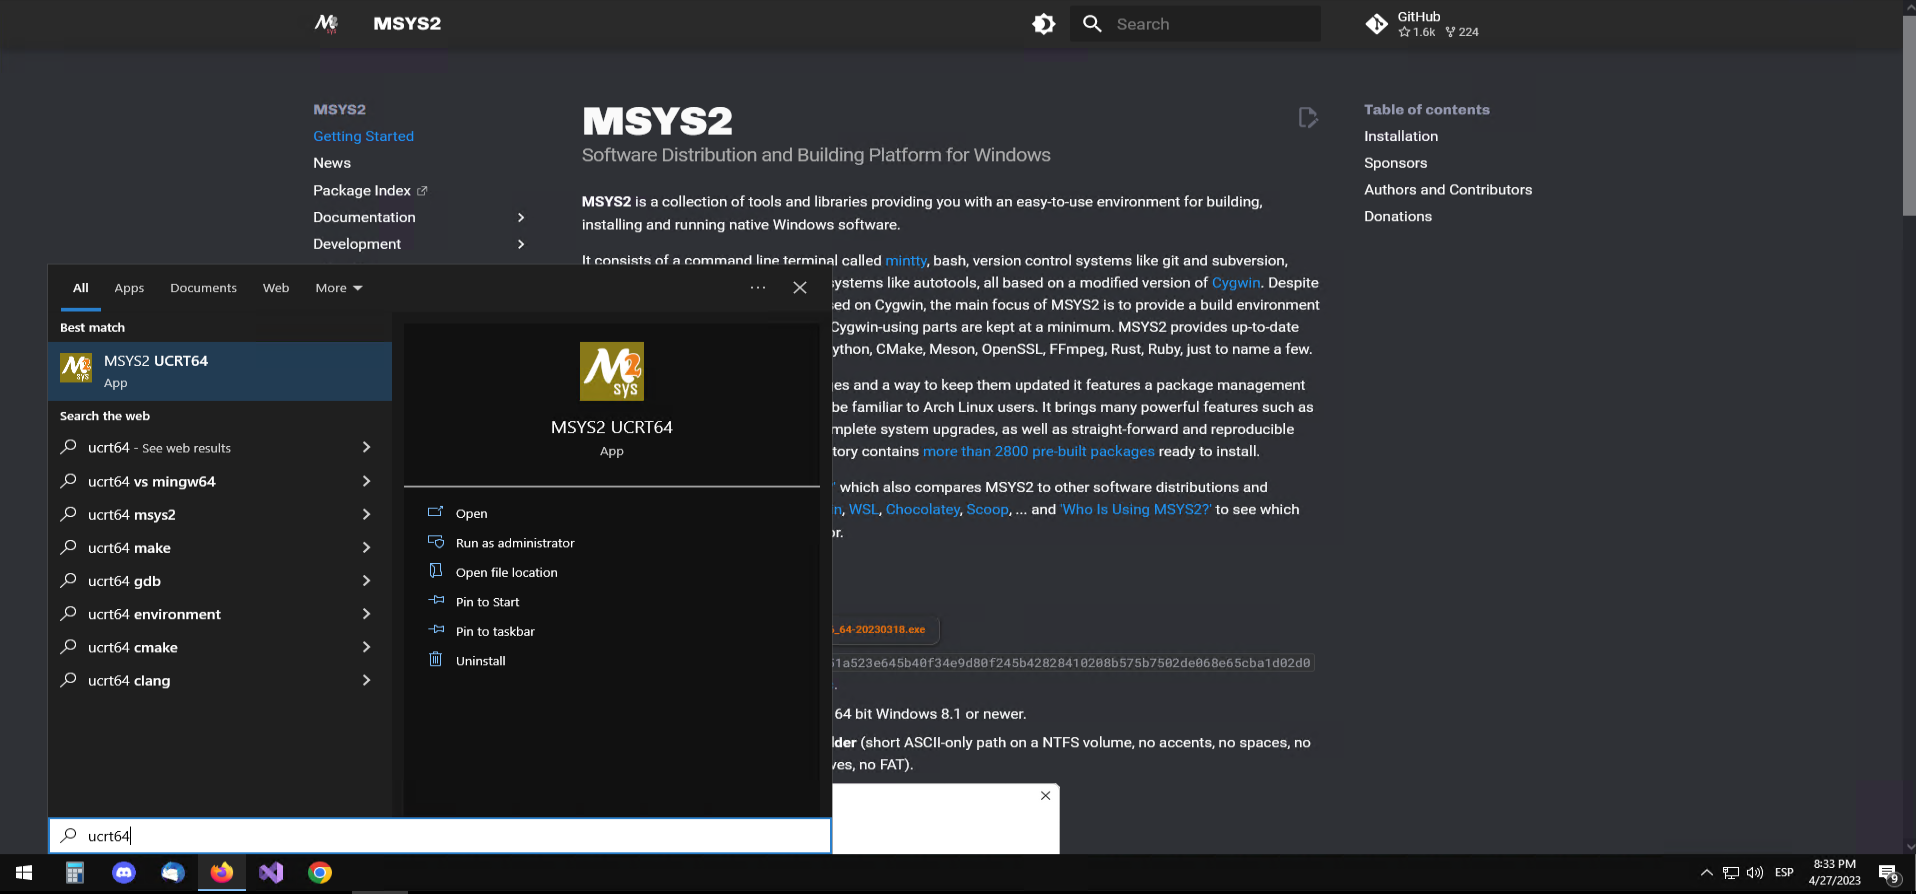The height and width of the screenshot is (894, 1916).
Task: Open the More filter dropdown
Action: click(339, 288)
